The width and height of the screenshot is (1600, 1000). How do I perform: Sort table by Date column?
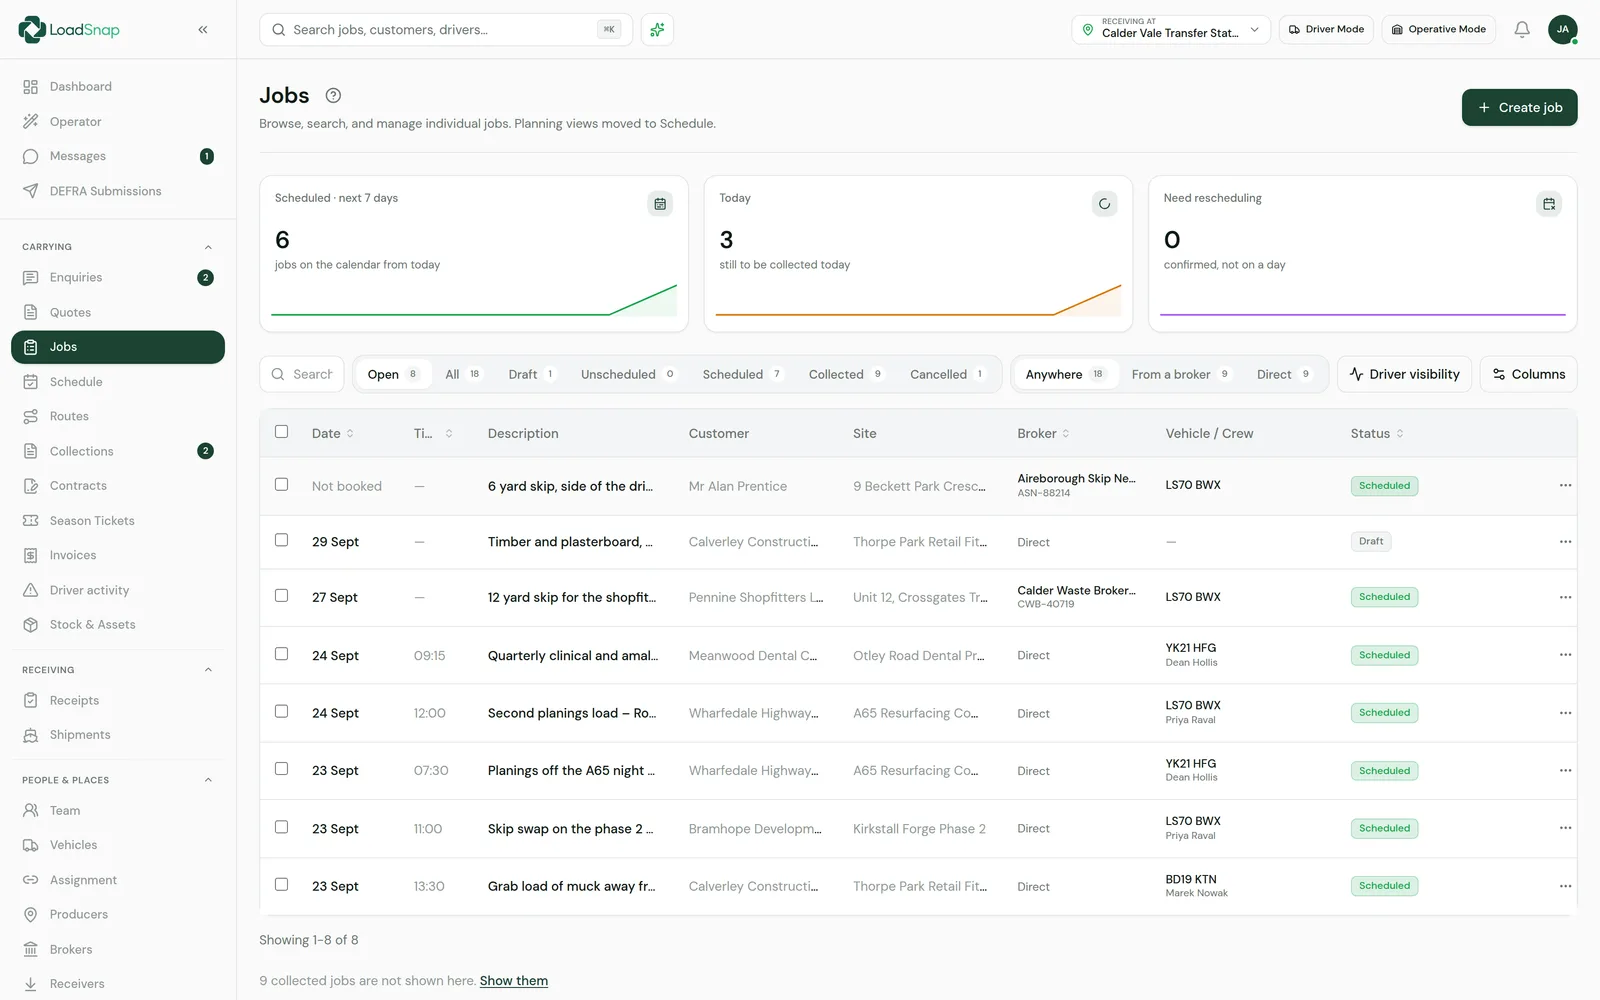click(333, 434)
